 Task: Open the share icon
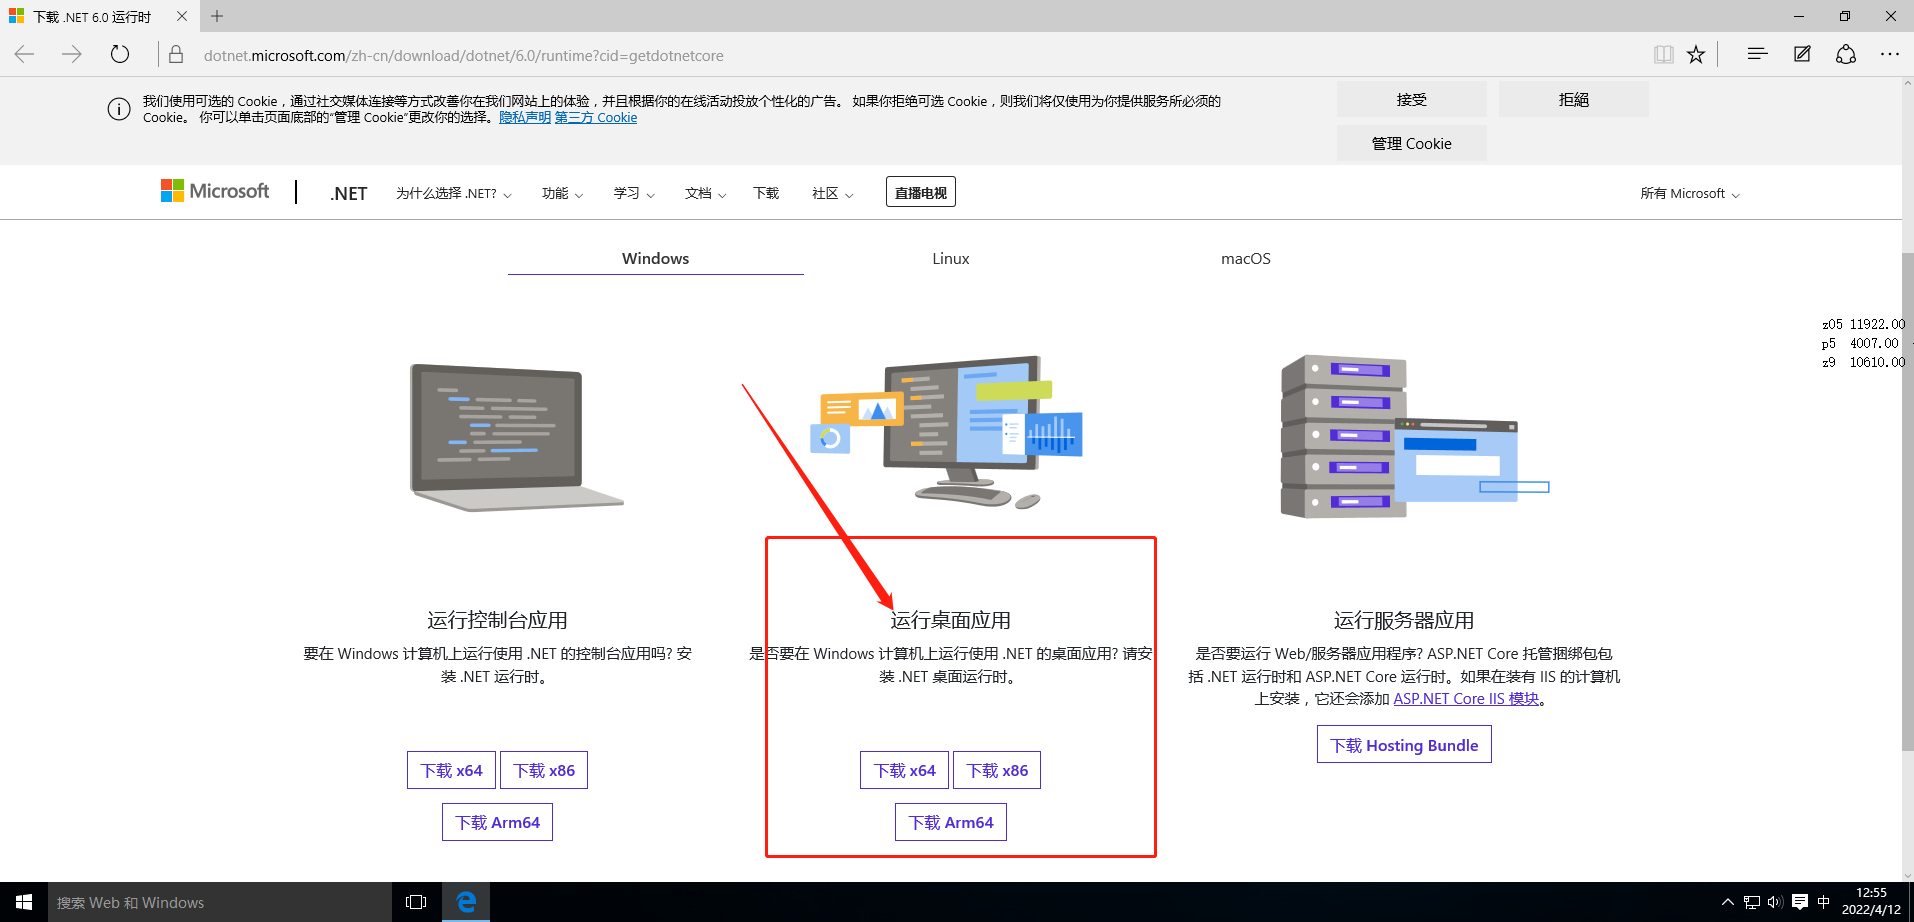coord(1846,54)
